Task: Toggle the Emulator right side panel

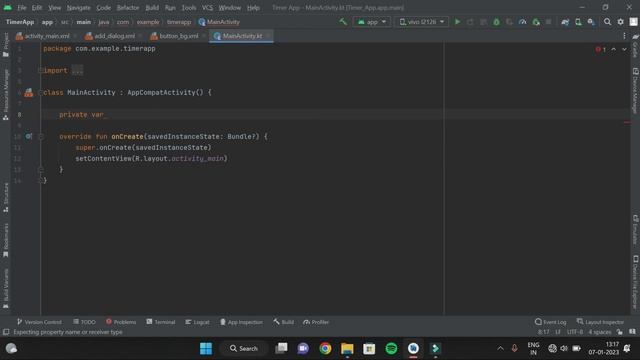Action: click(x=636, y=229)
